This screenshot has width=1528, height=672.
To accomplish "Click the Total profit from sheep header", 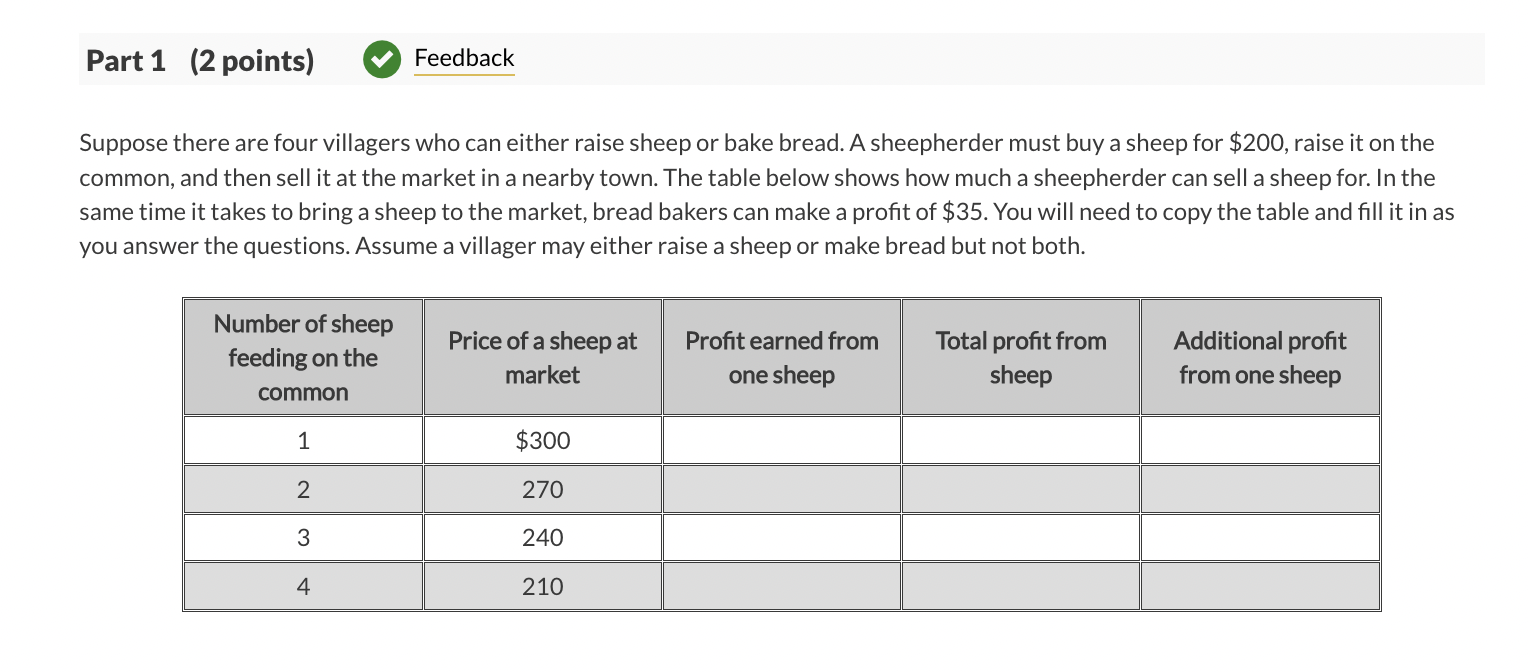I will coord(1020,357).
